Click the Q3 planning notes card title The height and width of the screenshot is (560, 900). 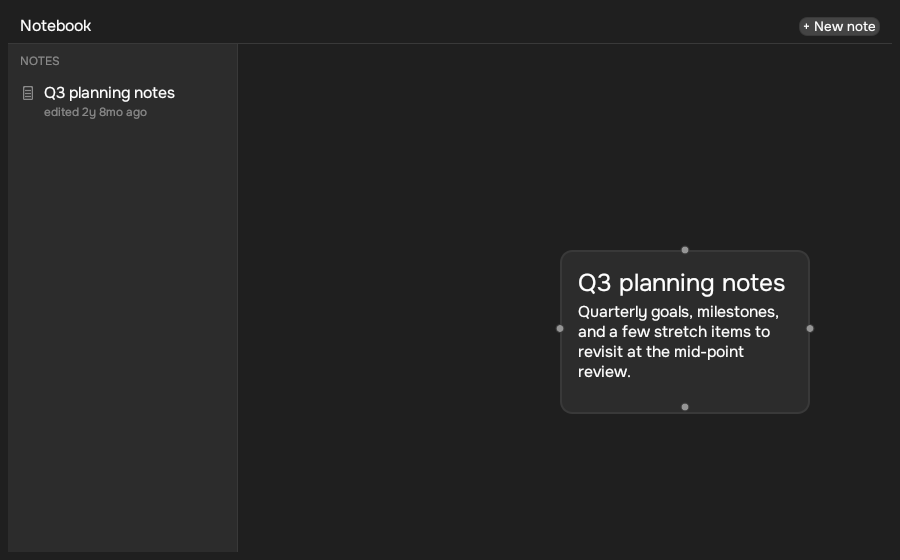pyautogui.click(x=681, y=283)
